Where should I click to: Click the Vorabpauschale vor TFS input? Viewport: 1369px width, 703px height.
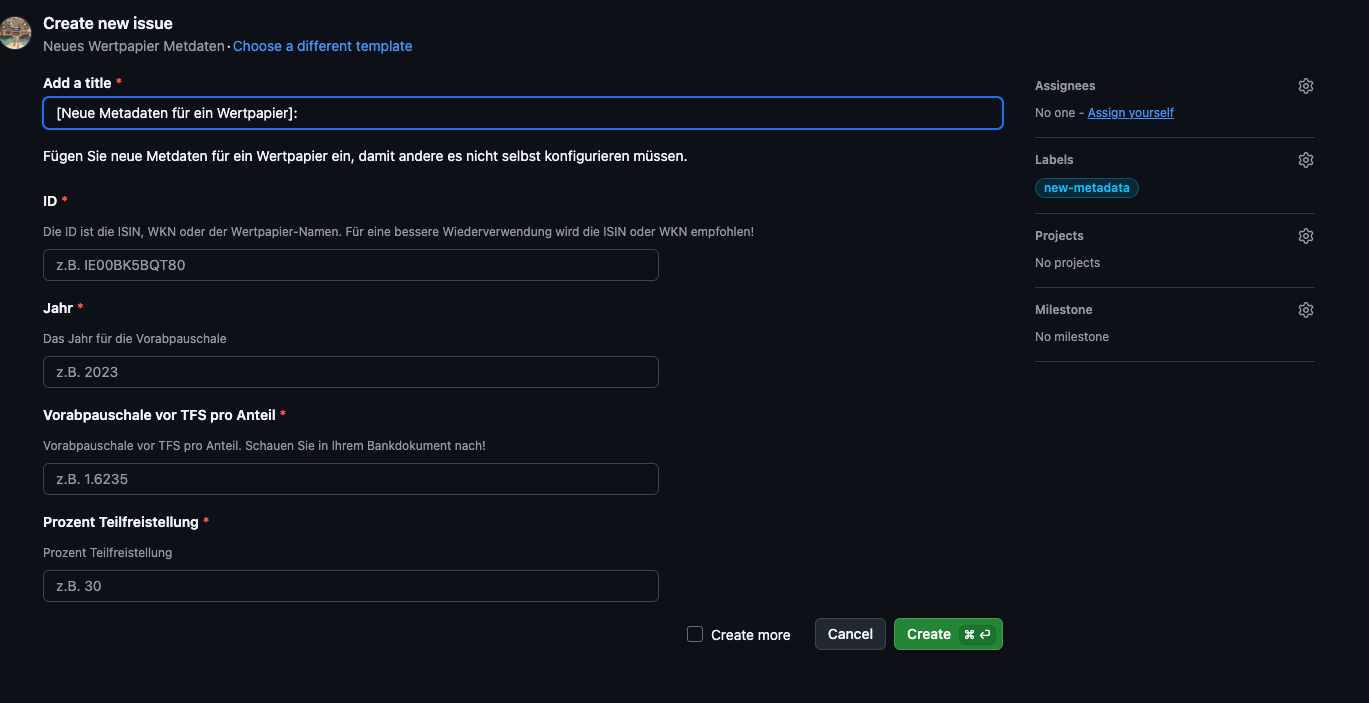tap(350, 479)
